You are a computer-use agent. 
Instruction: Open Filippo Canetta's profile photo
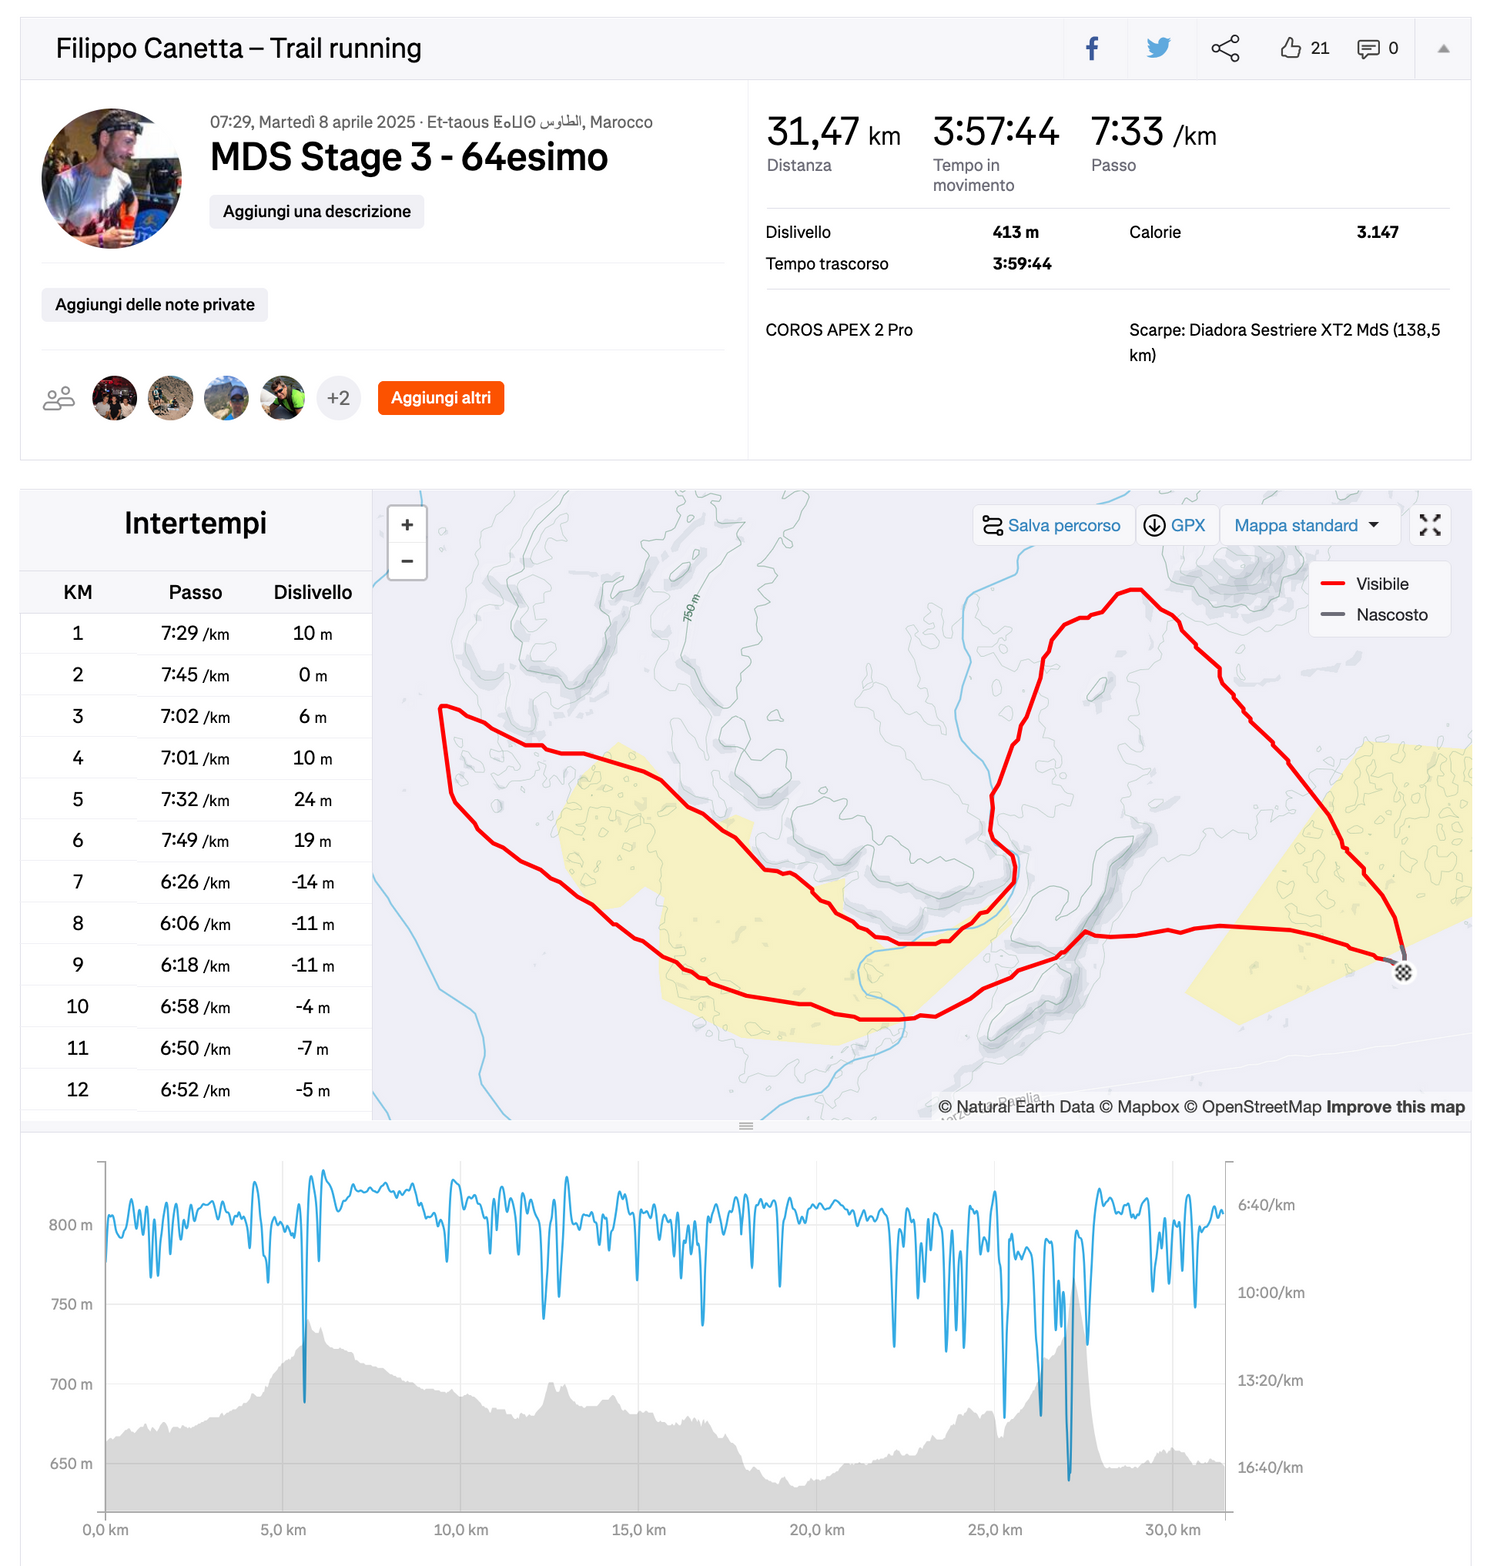(112, 178)
